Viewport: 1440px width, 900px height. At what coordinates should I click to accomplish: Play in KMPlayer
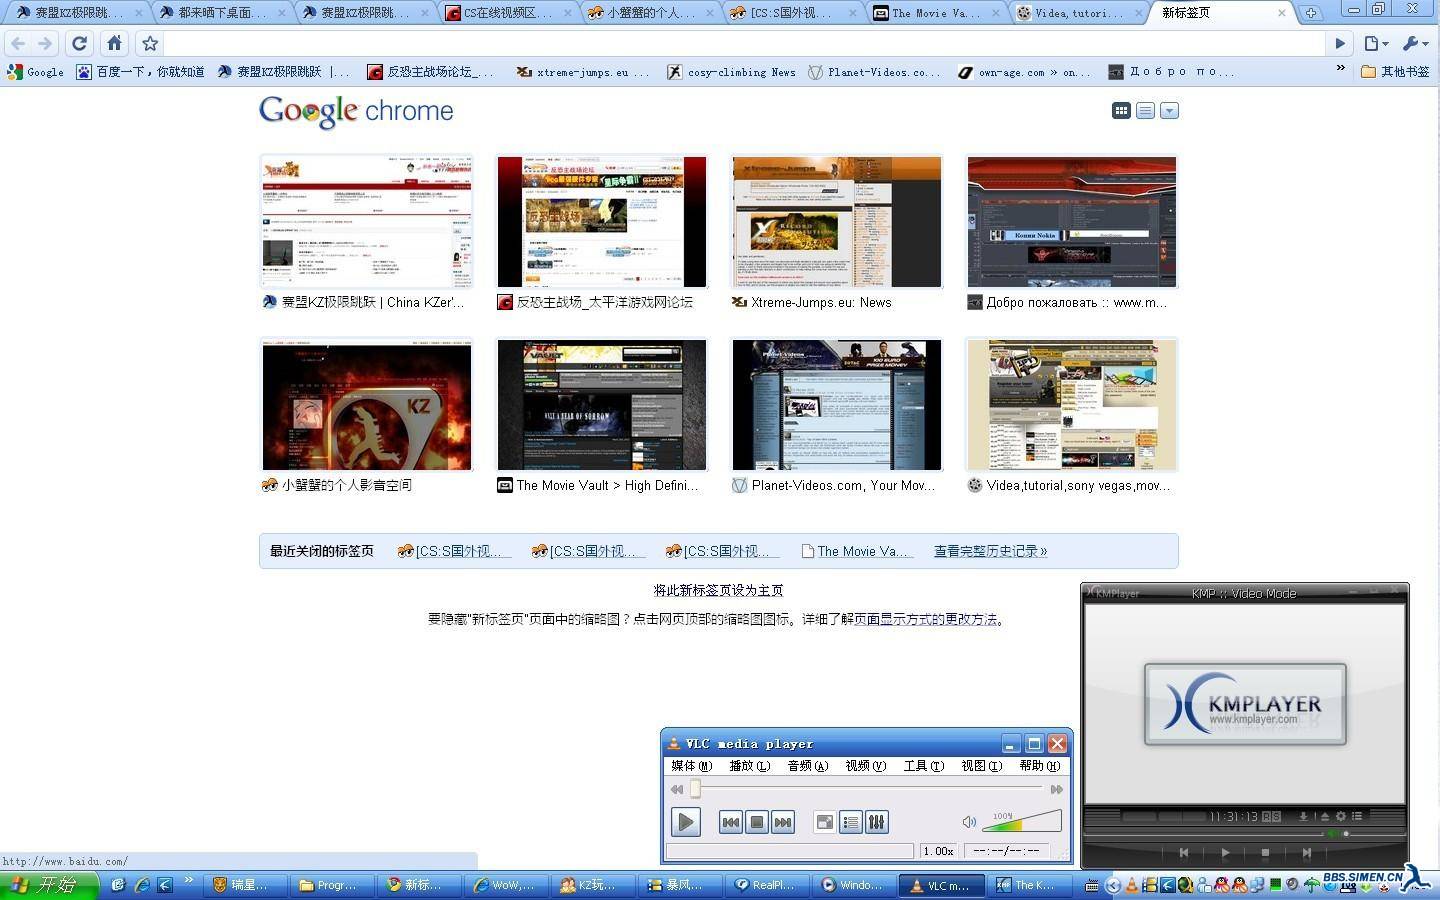pyautogui.click(x=1225, y=853)
